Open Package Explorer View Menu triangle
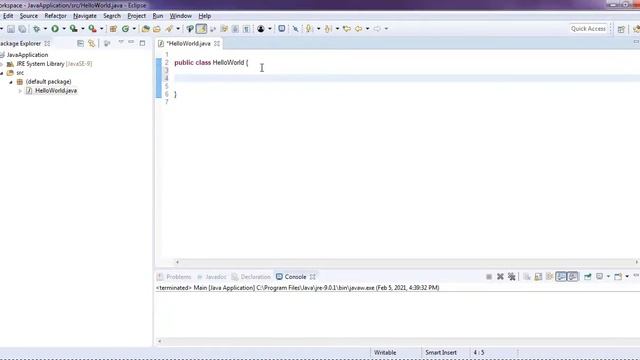The width and height of the screenshot is (640, 360). pos(121,42)
